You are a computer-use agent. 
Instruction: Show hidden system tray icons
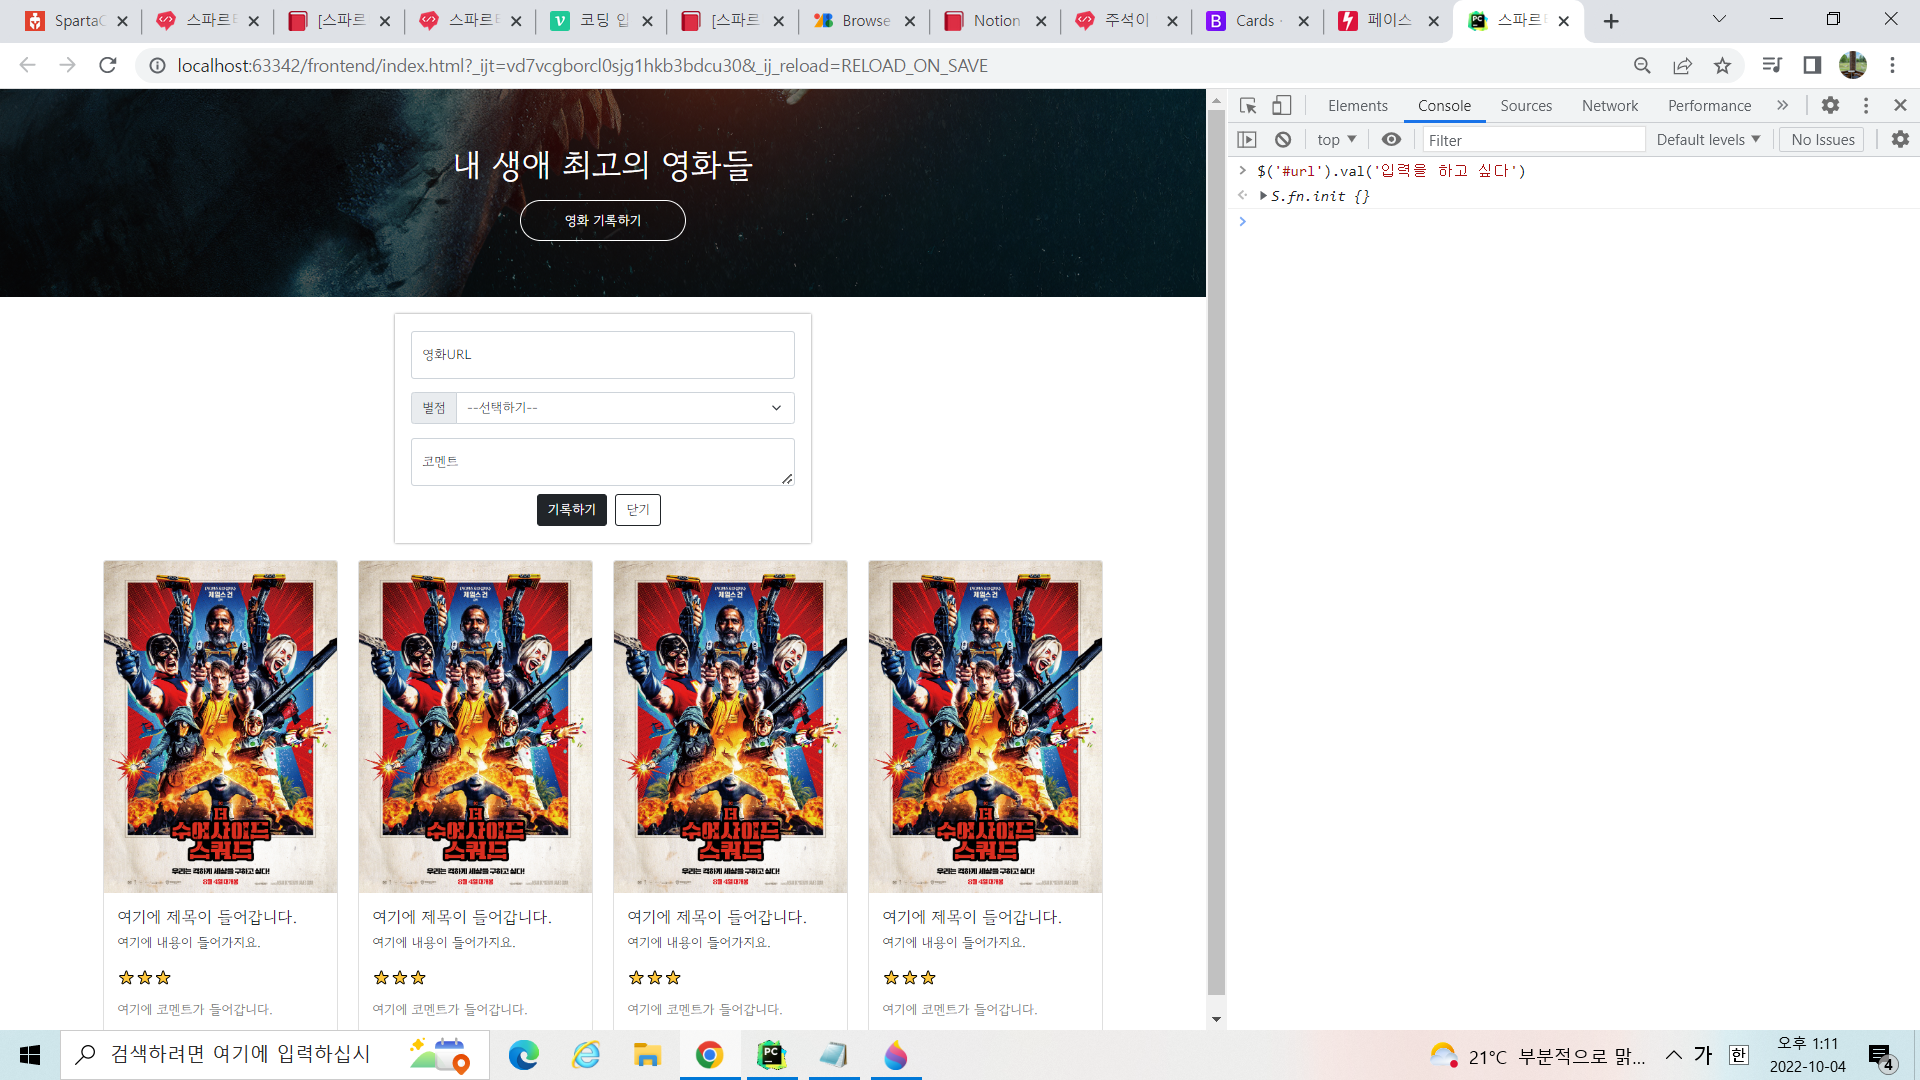click(1673, 1055)
